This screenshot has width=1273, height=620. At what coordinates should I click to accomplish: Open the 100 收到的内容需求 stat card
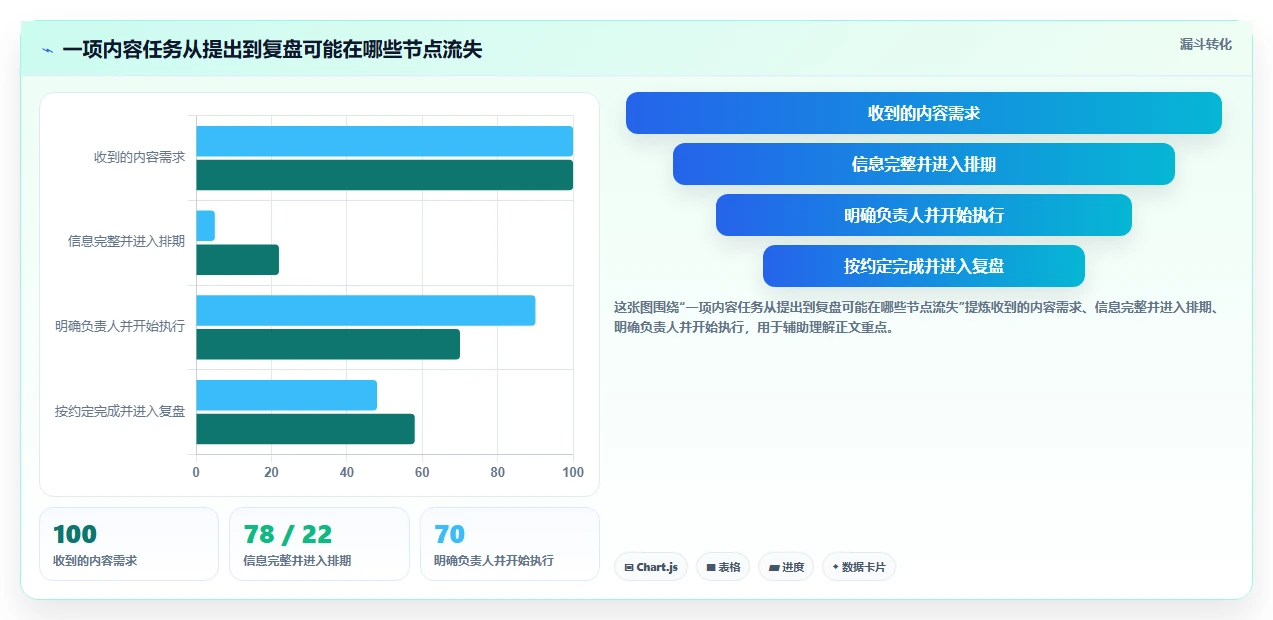129,544
